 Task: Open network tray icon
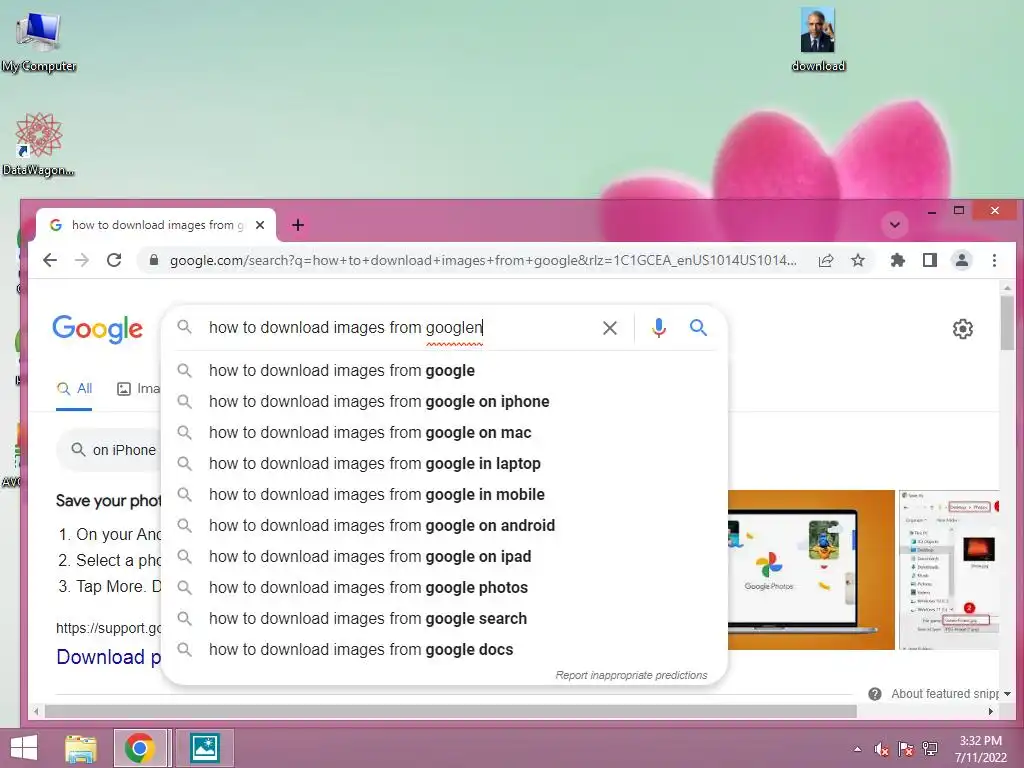click(930, 749)
